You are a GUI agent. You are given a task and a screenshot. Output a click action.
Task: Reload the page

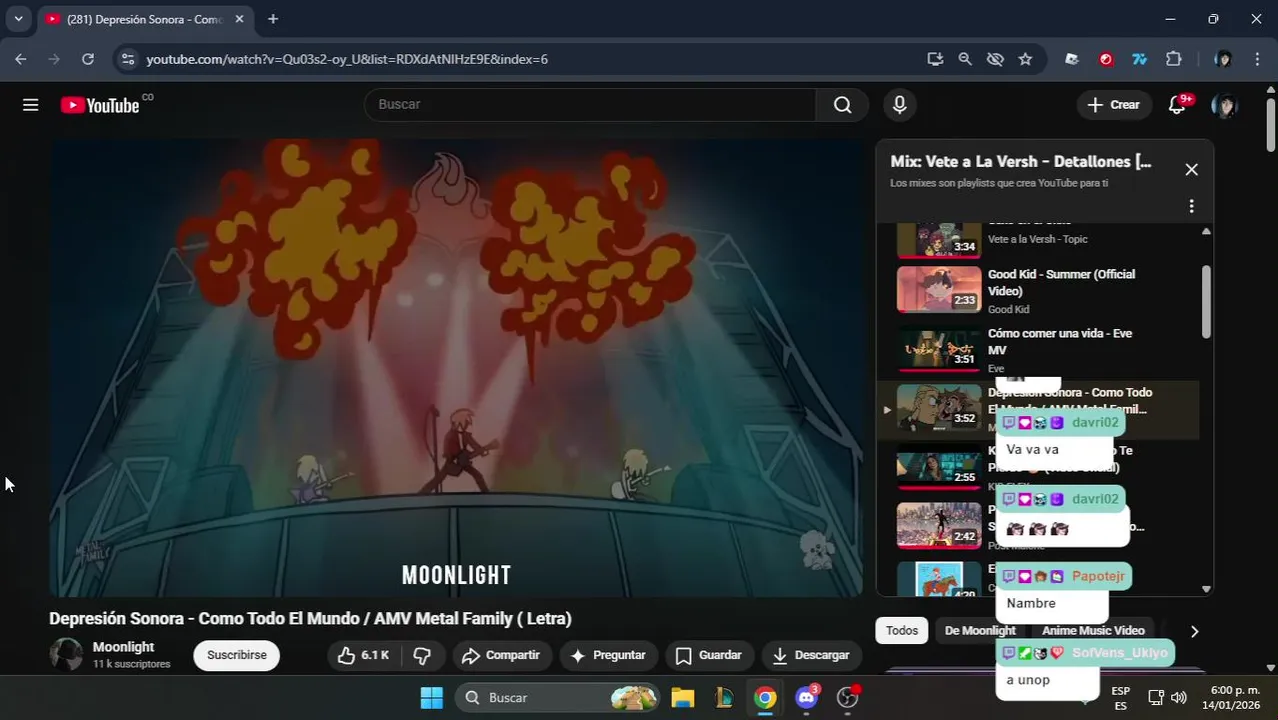pos(88,59)
